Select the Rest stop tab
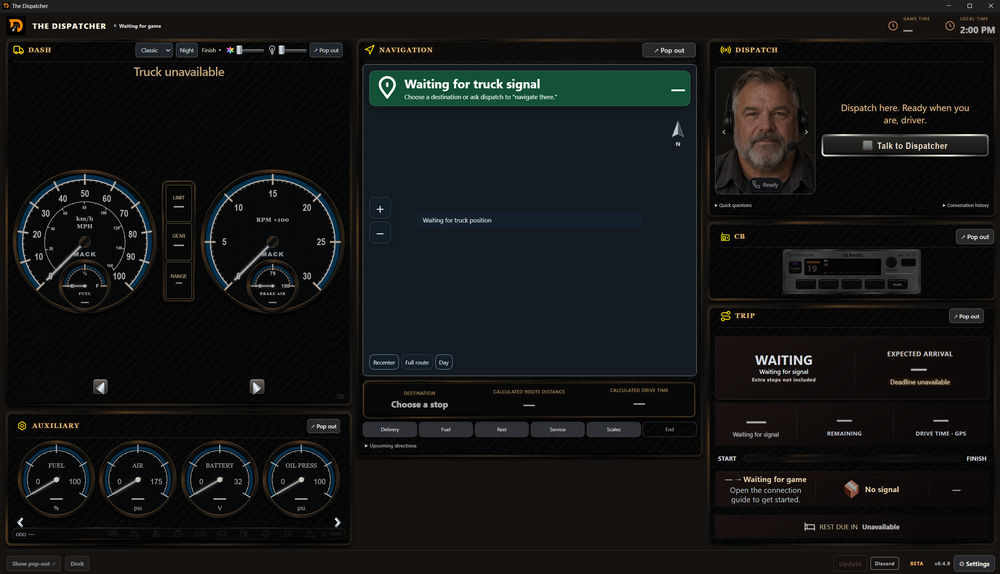Image resolution: width=1000 pixels, height=574 pixels. click(x=502, y=429)
